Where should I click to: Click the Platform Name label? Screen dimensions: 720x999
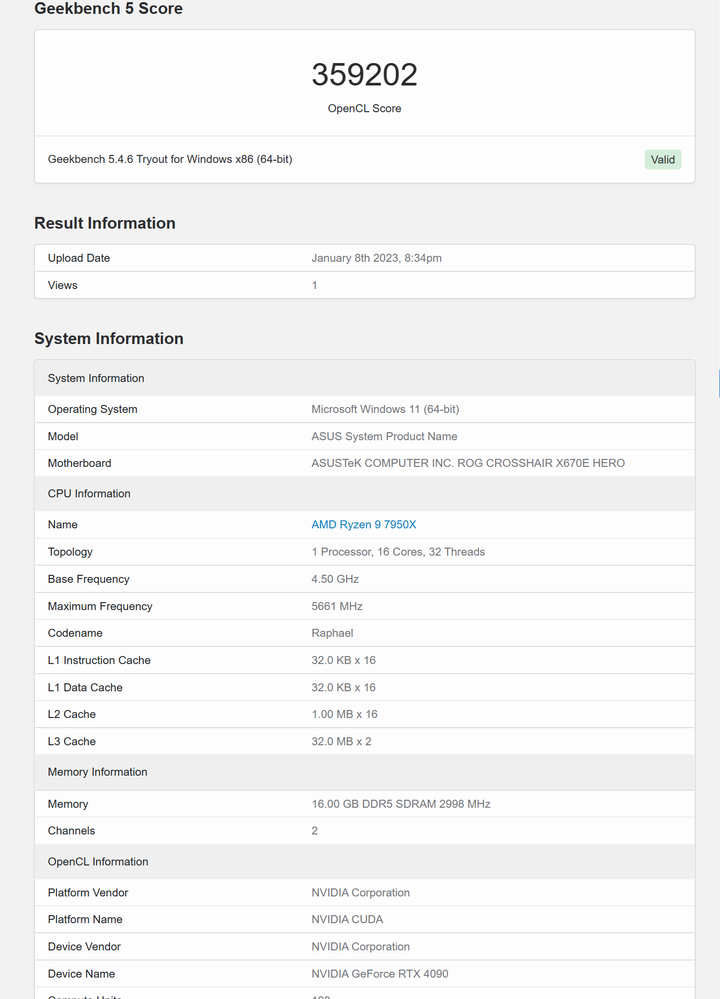coord(85,919)
